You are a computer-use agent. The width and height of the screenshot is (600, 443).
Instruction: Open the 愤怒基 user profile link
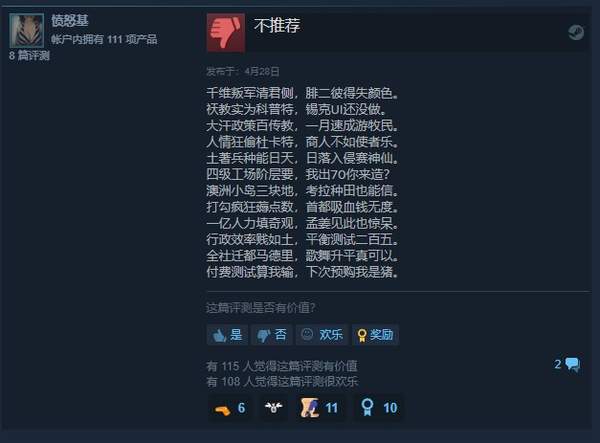(x=70, y=21)
